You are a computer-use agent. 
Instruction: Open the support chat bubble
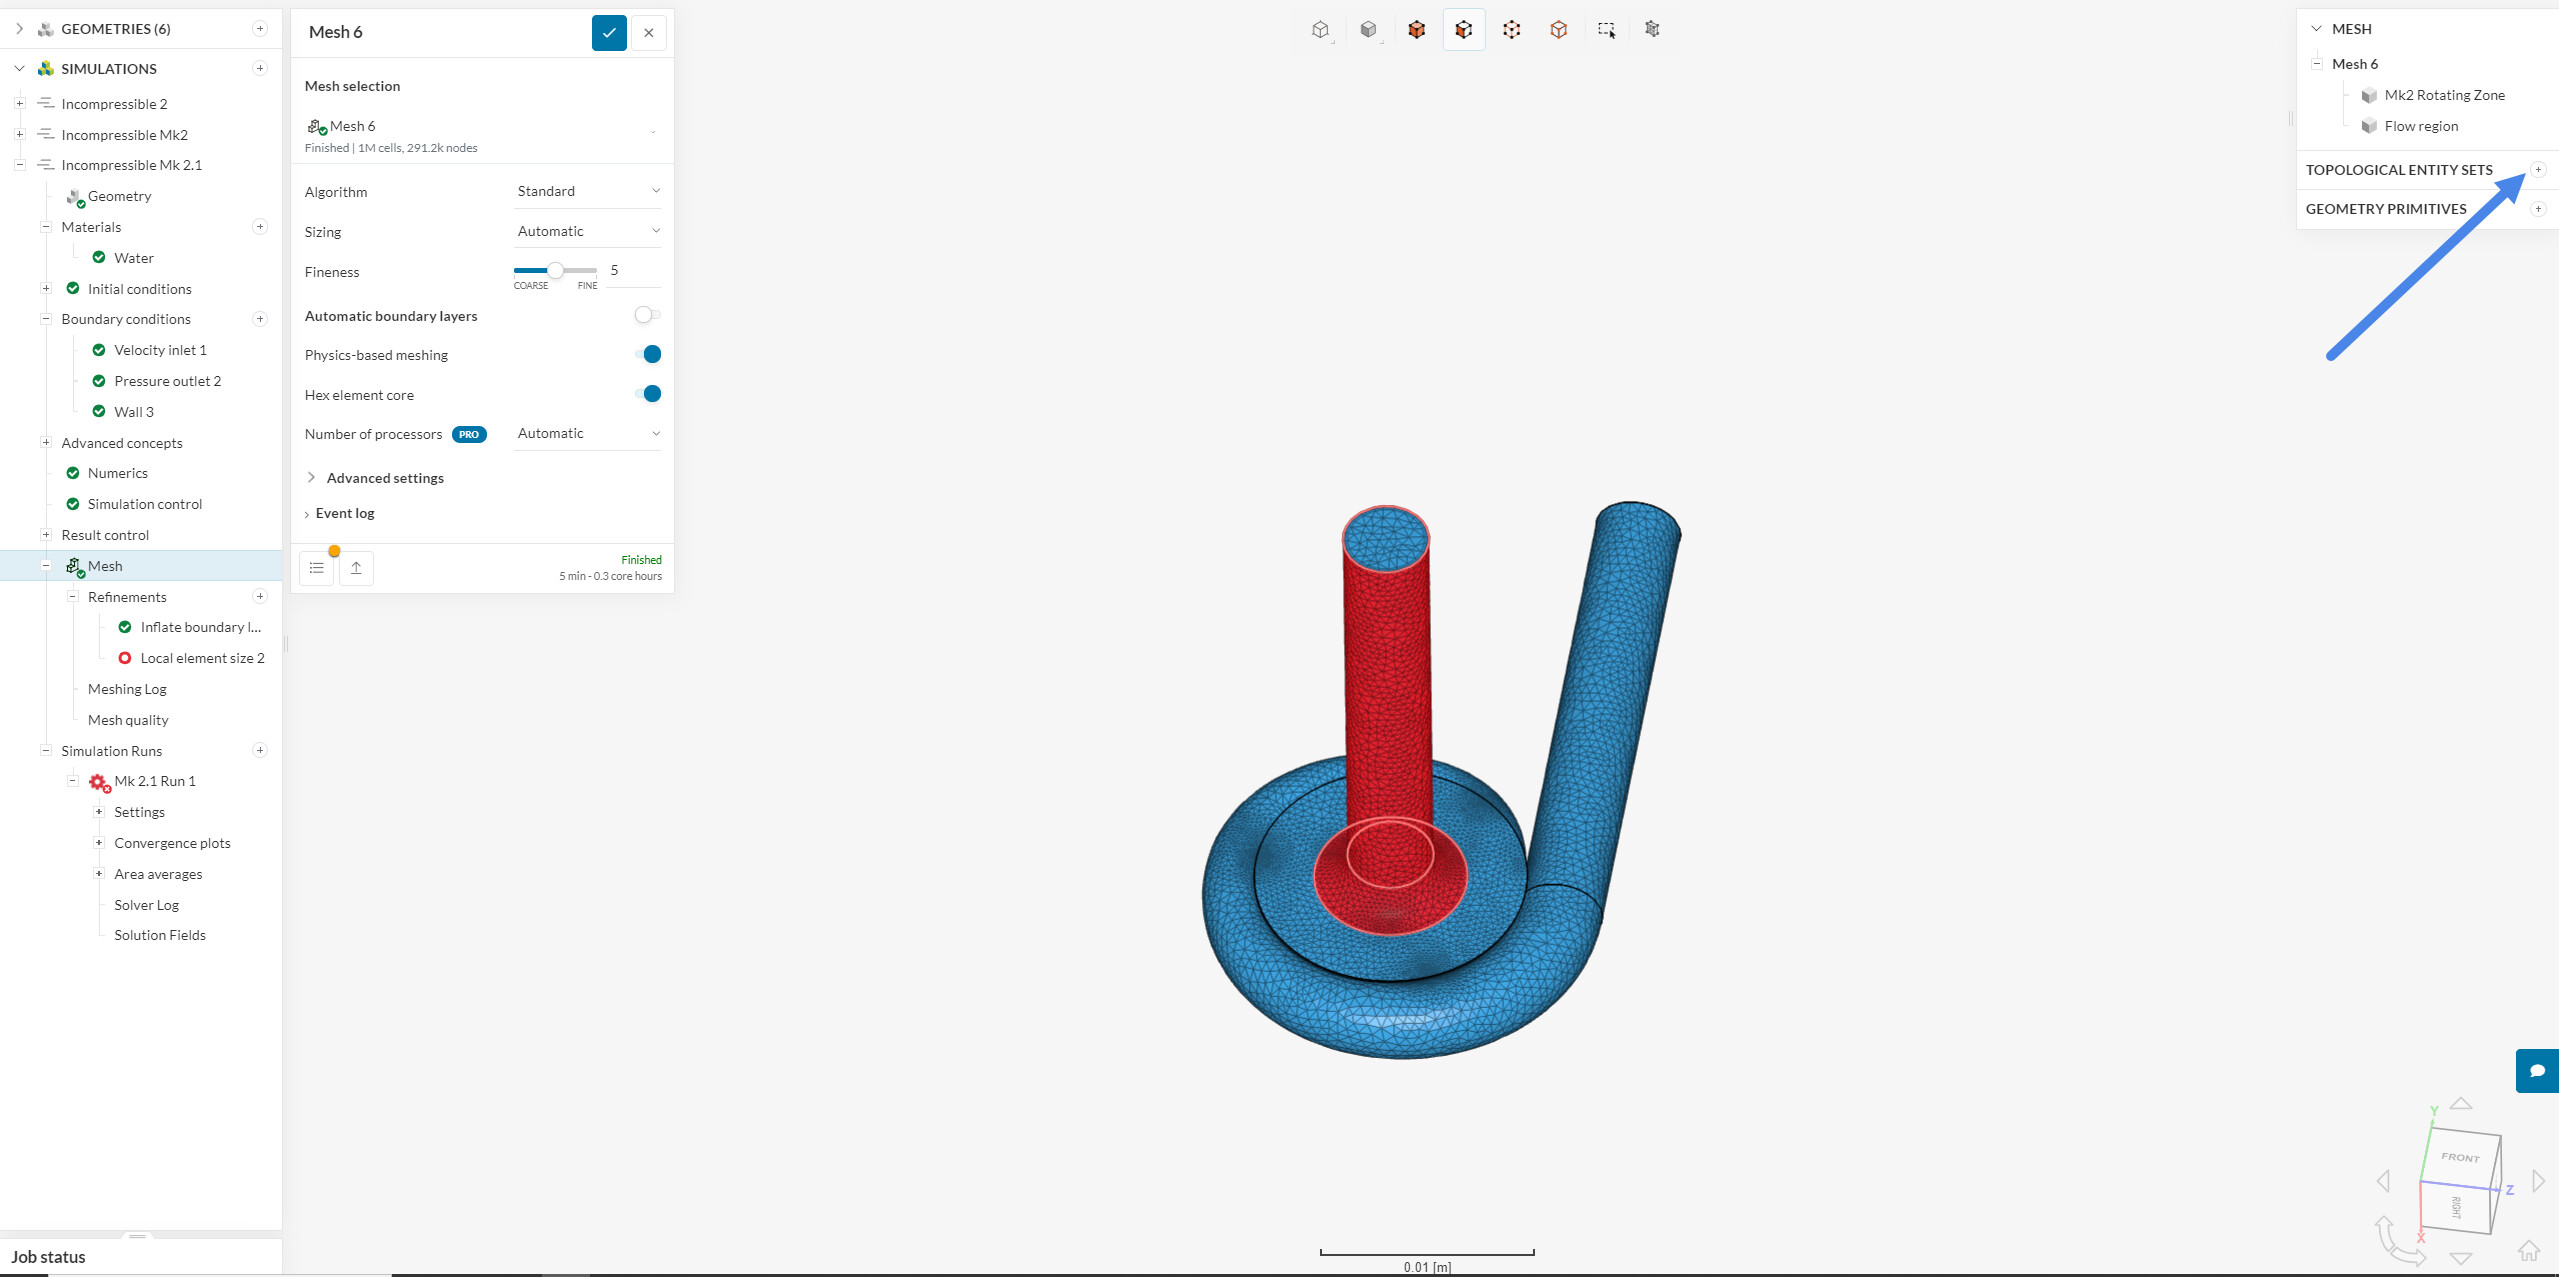(2537, 1071)
